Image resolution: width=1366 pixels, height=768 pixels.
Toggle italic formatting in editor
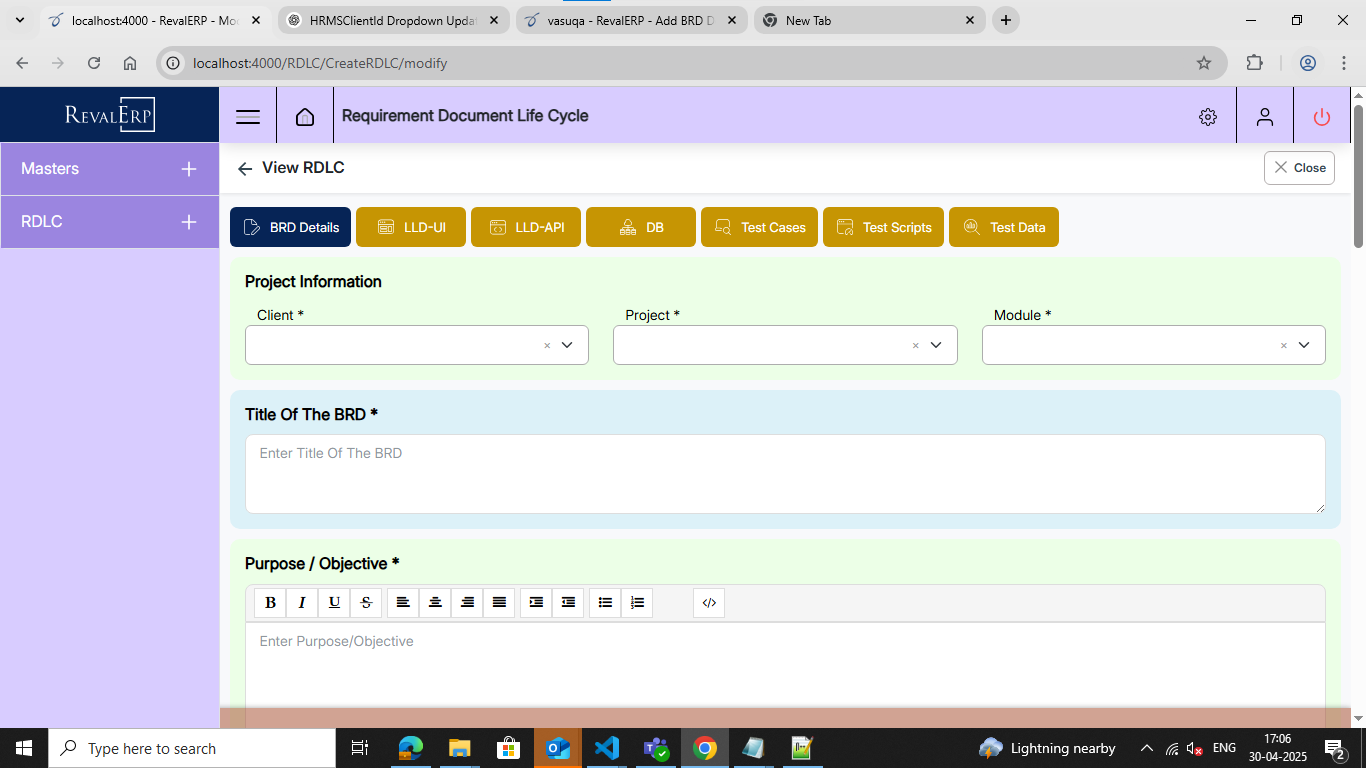point(302,603)
